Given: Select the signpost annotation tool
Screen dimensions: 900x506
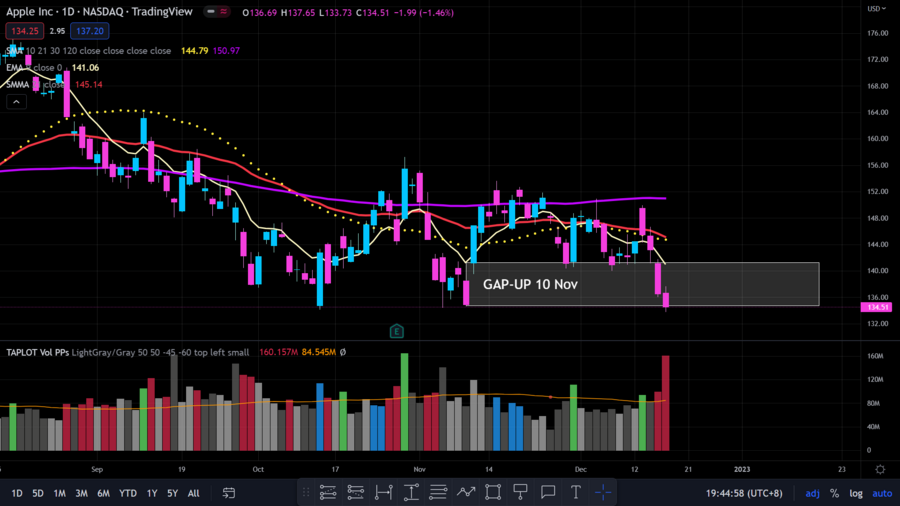Looking at the screenshot, I should click(x=520, y=492).
